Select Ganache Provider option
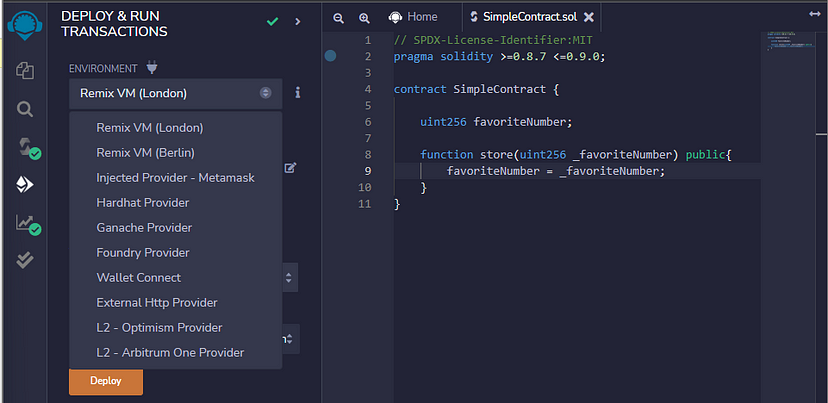 coord(175,228)
